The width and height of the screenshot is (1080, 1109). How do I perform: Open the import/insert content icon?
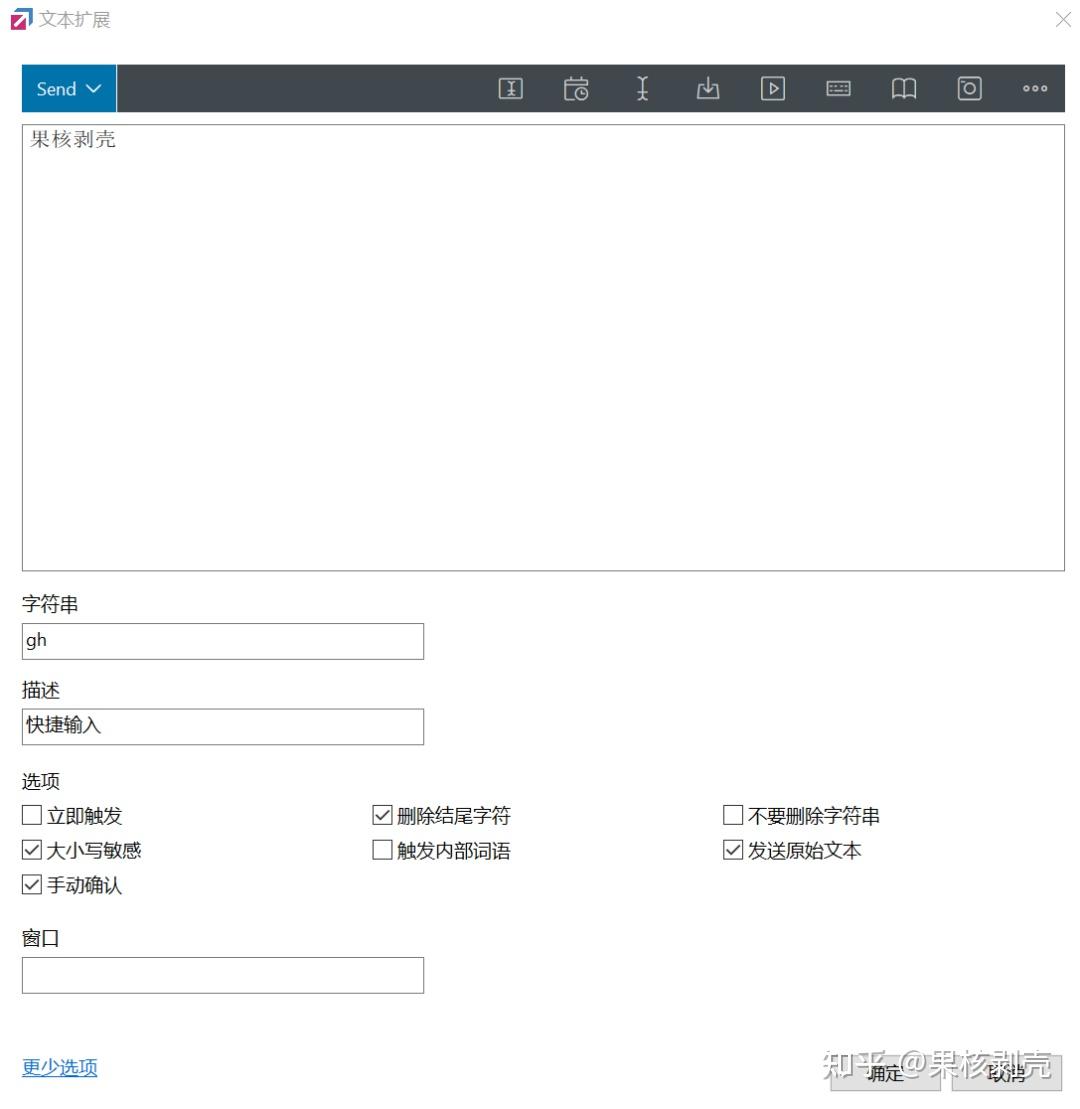707,88
